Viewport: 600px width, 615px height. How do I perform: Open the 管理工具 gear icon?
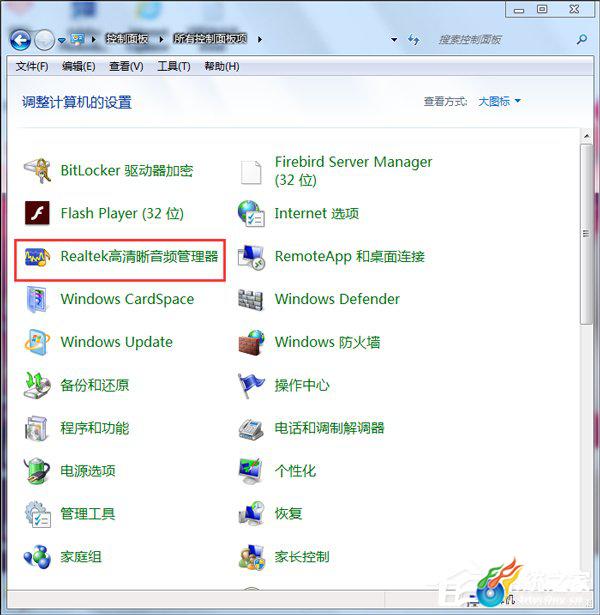coord(38,514)
